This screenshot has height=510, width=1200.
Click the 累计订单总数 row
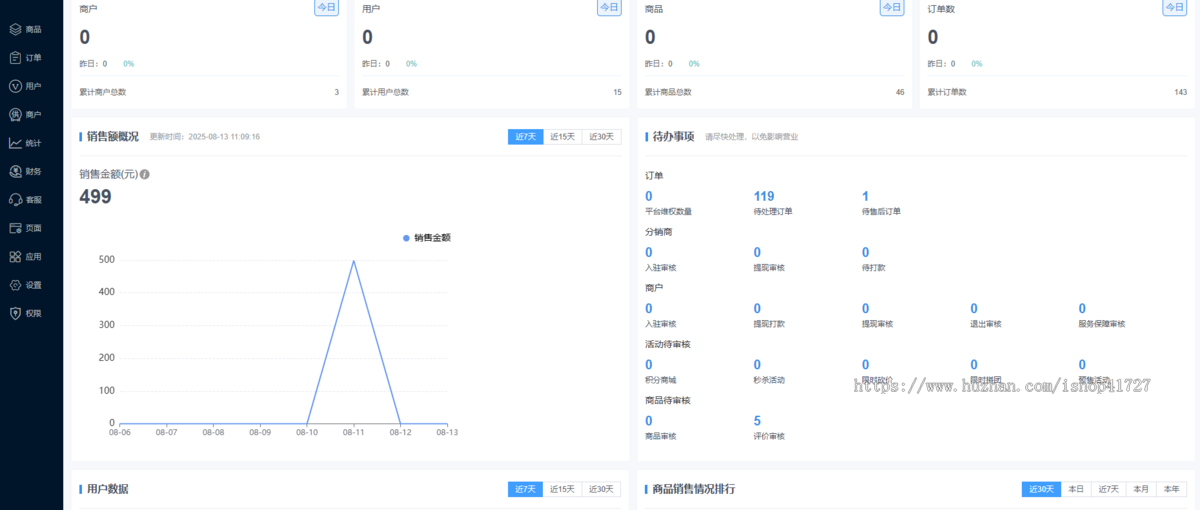(x=1057, y=92)
